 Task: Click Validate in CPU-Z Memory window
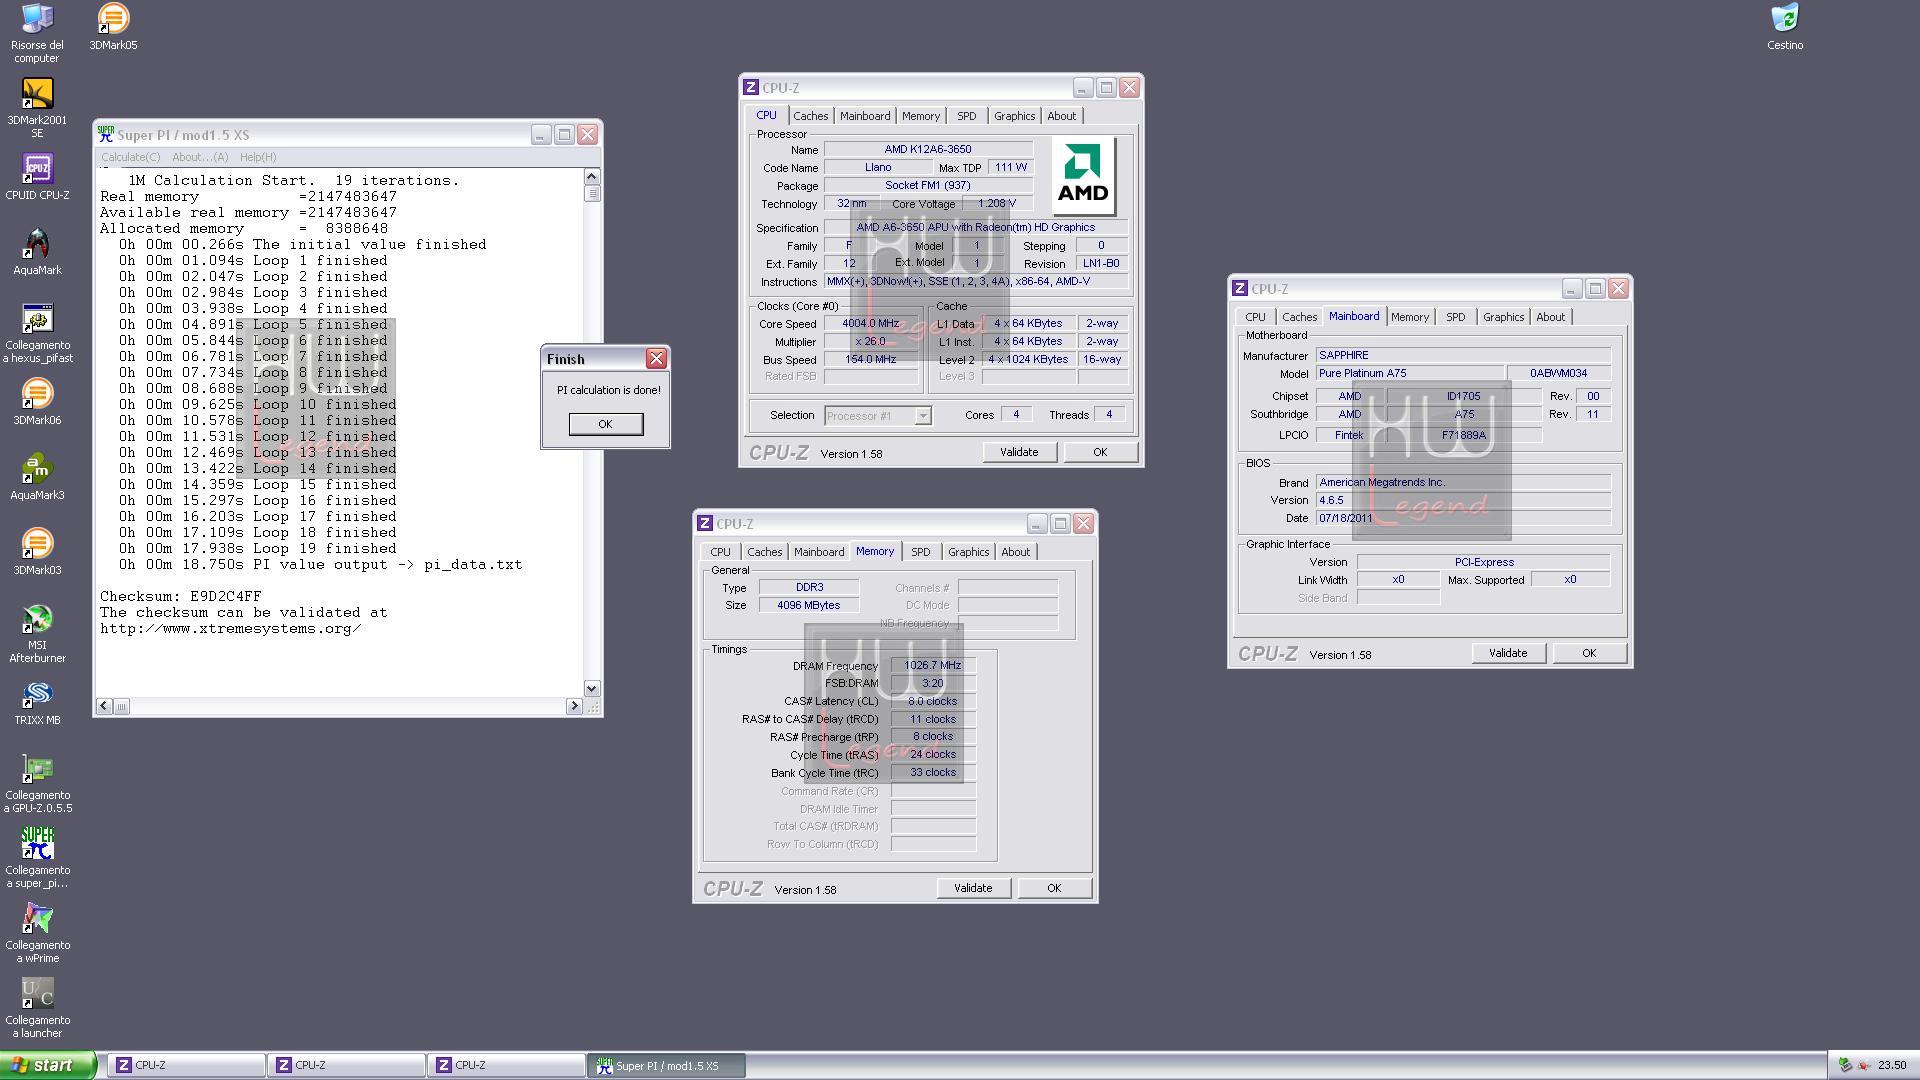tap(973, 888)
